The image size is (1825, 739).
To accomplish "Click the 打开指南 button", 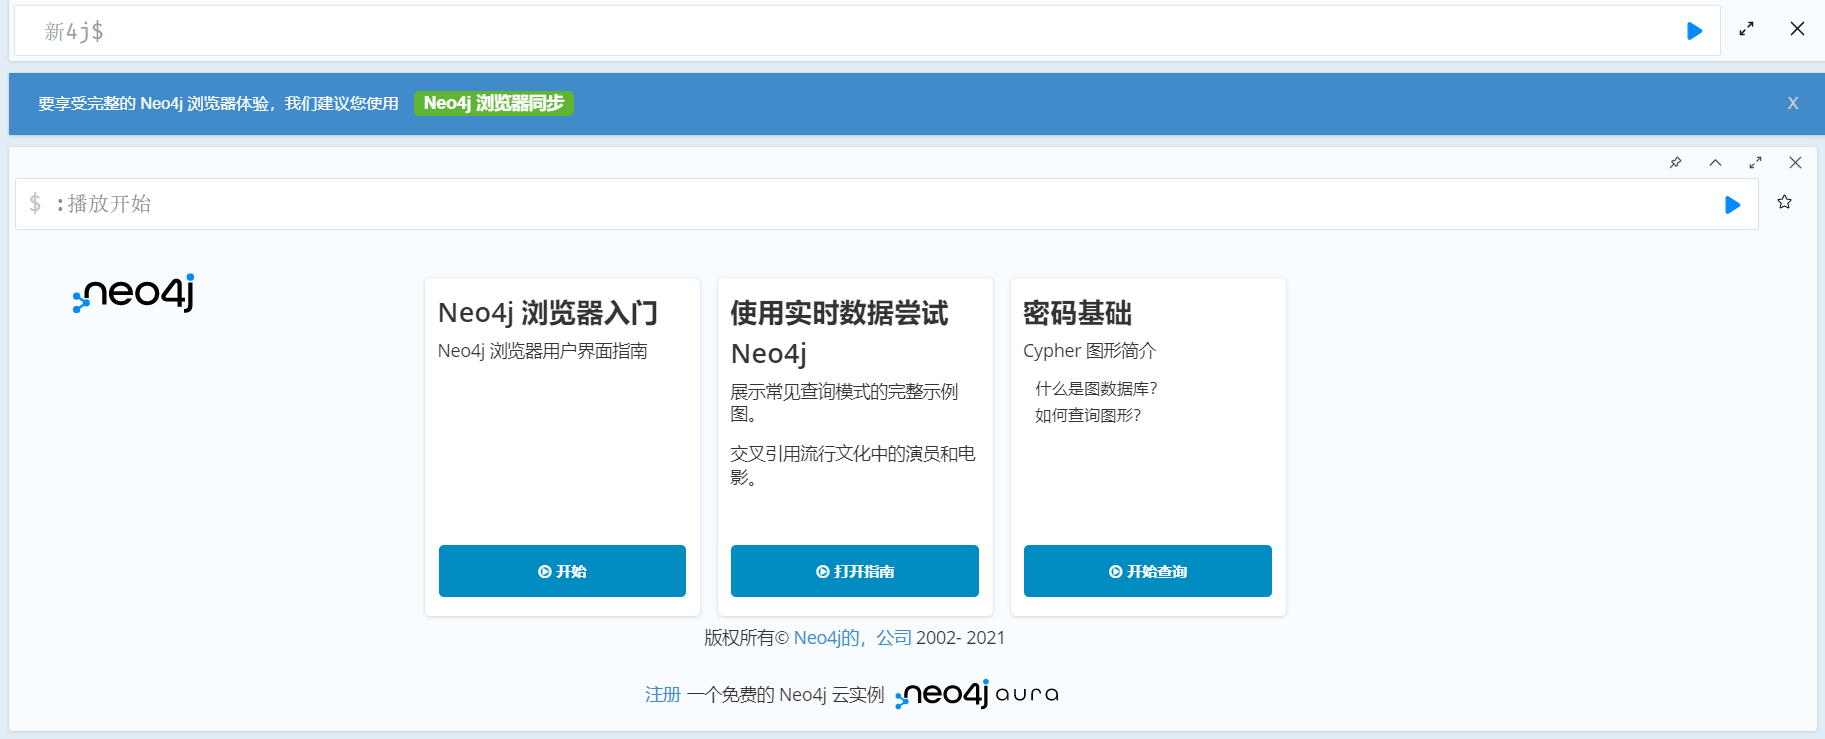I will [x=855, y=571].
